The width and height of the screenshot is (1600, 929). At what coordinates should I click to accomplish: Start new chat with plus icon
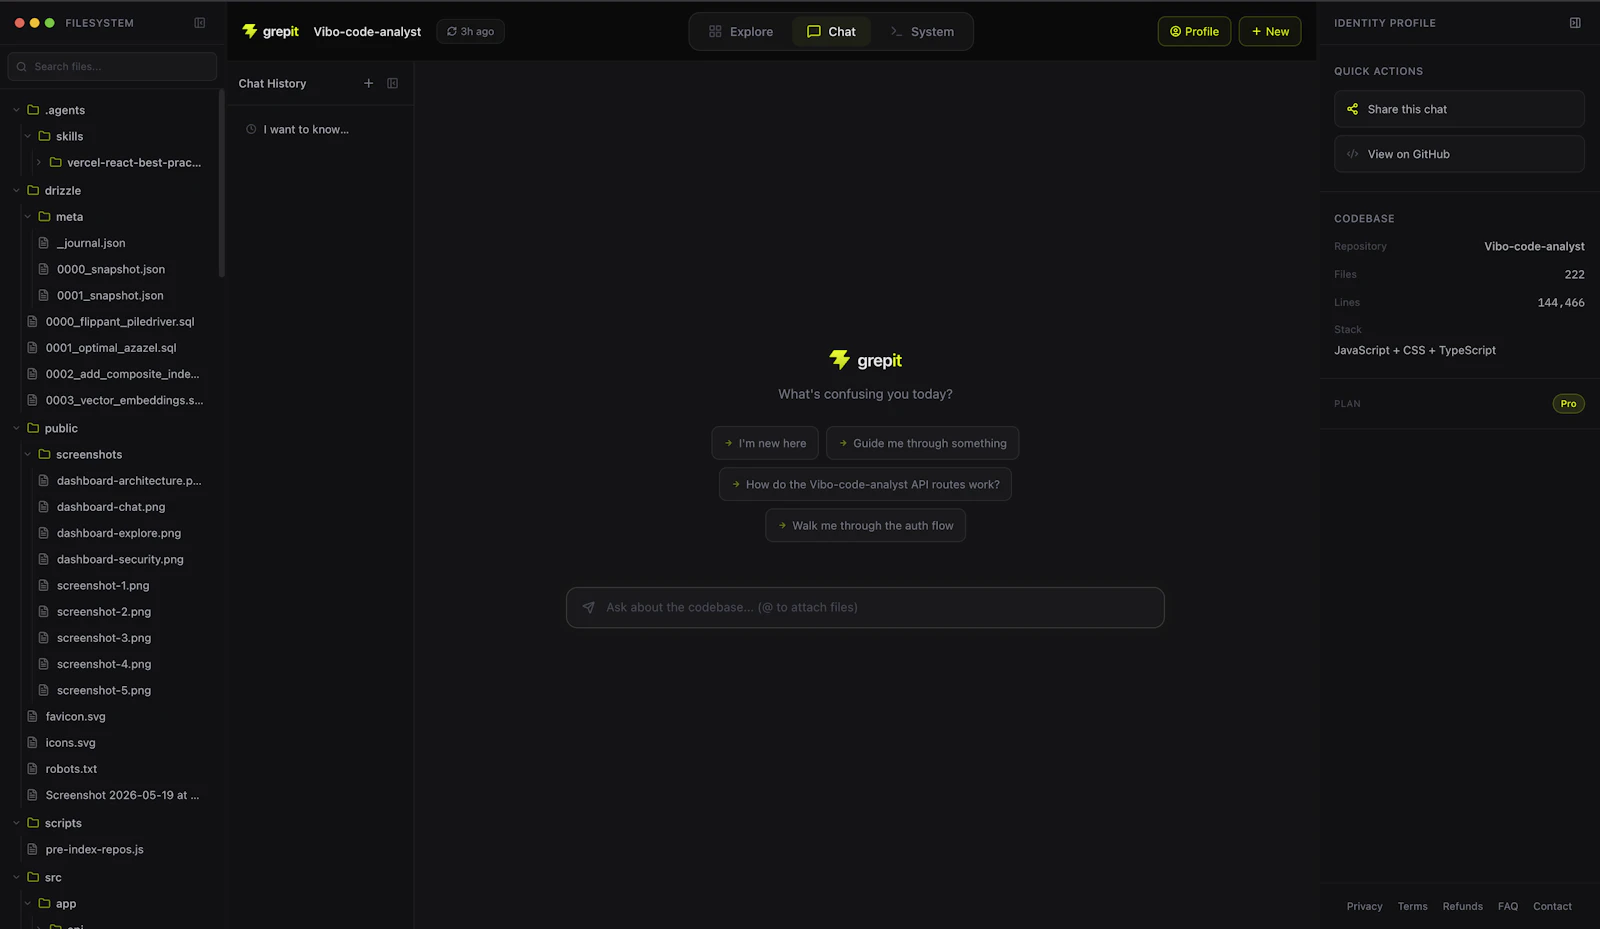(368, 83)
